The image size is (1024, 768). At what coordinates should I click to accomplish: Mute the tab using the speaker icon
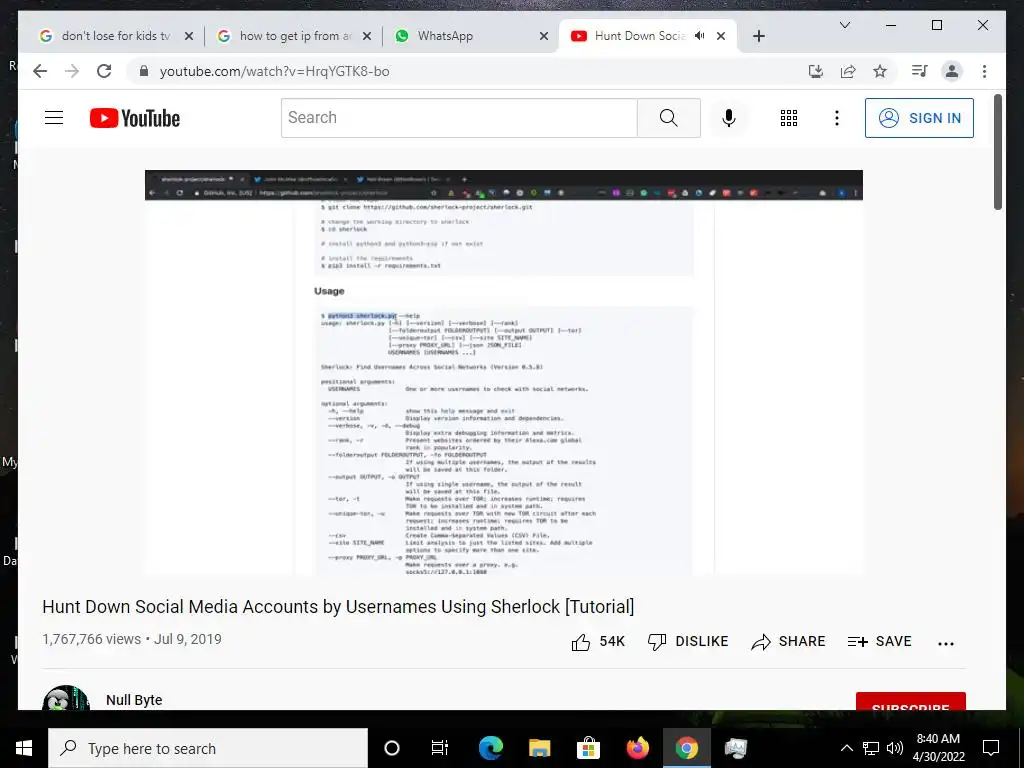[x=699, y=36]
